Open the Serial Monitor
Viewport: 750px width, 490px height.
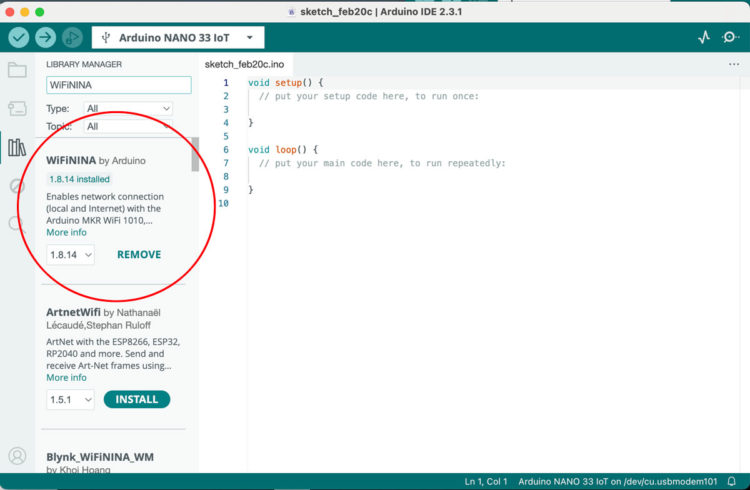point(731,37)
